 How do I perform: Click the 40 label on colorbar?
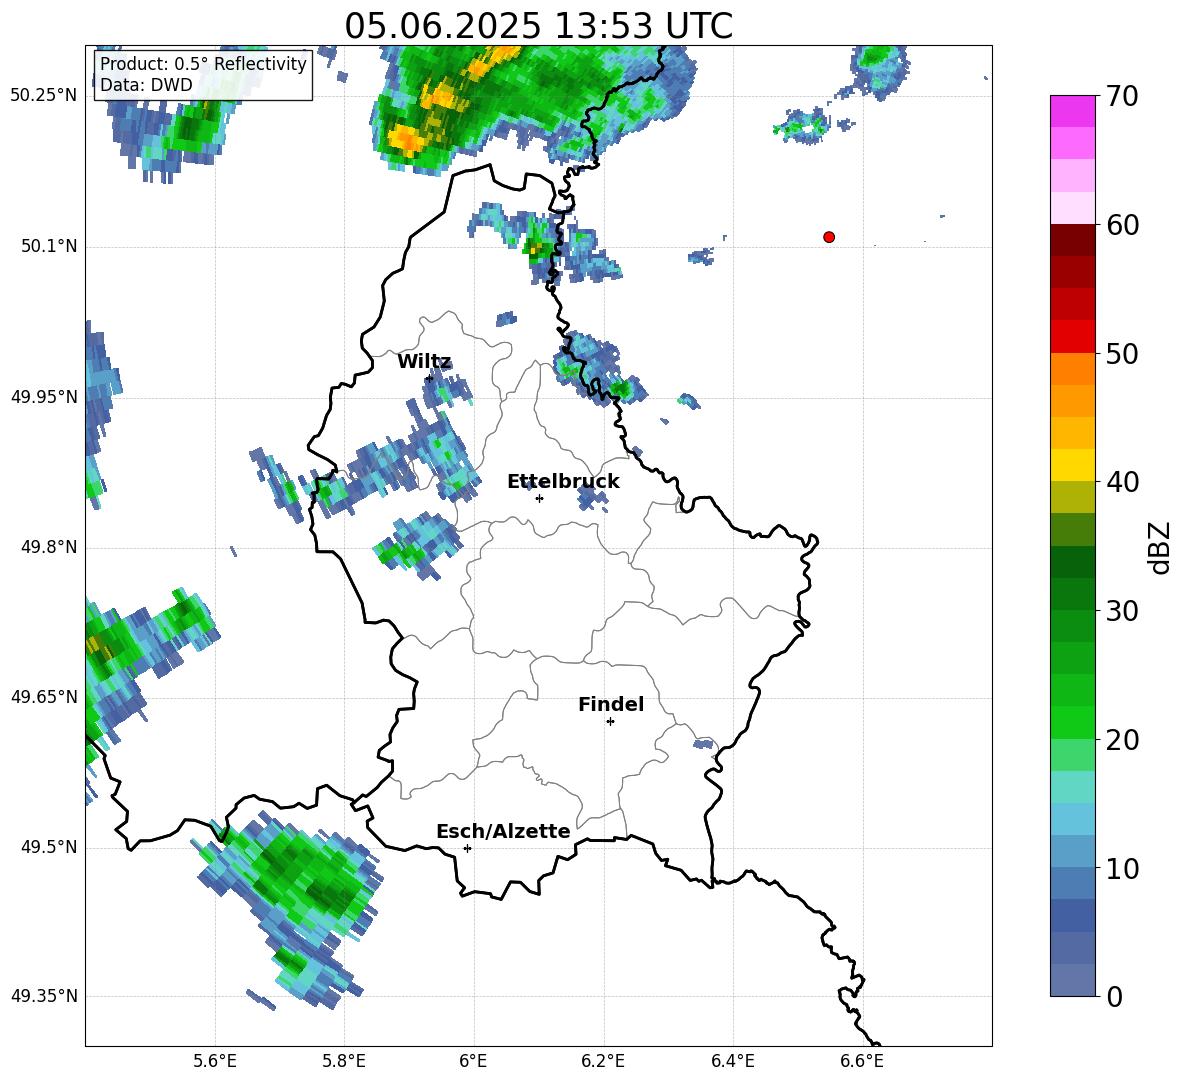point(1122,482)
